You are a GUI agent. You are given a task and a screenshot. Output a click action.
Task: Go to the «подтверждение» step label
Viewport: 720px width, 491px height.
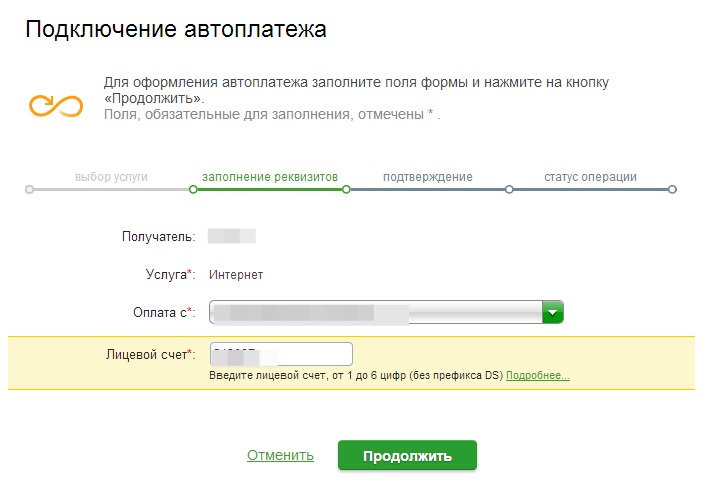[x=428, y=177]
